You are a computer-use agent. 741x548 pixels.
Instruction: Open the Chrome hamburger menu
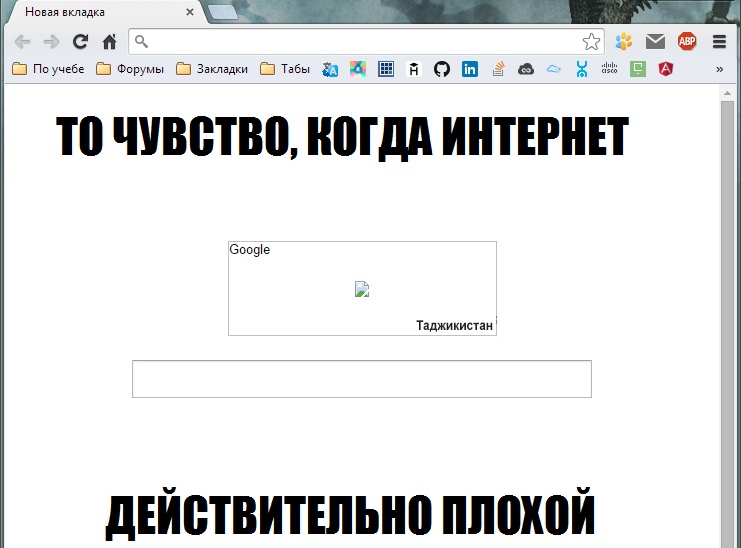click(719, 41)
